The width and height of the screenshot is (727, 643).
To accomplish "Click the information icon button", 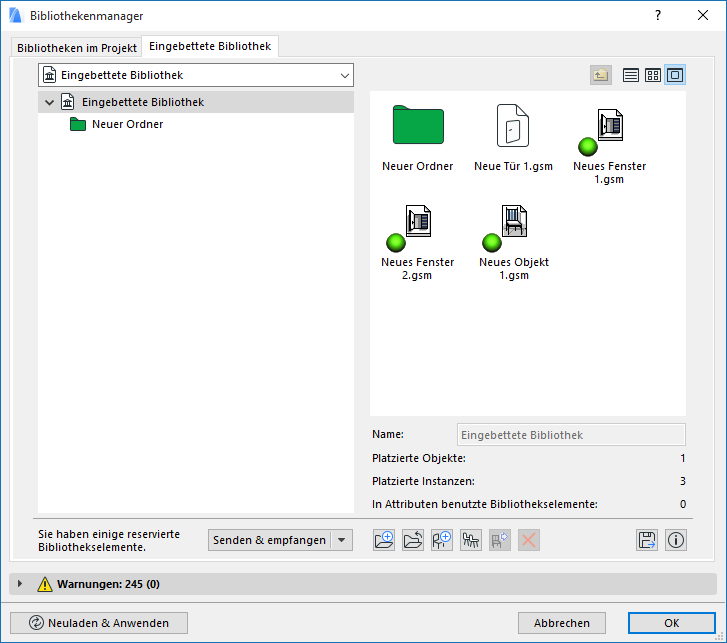I will (x=676, y=540).
